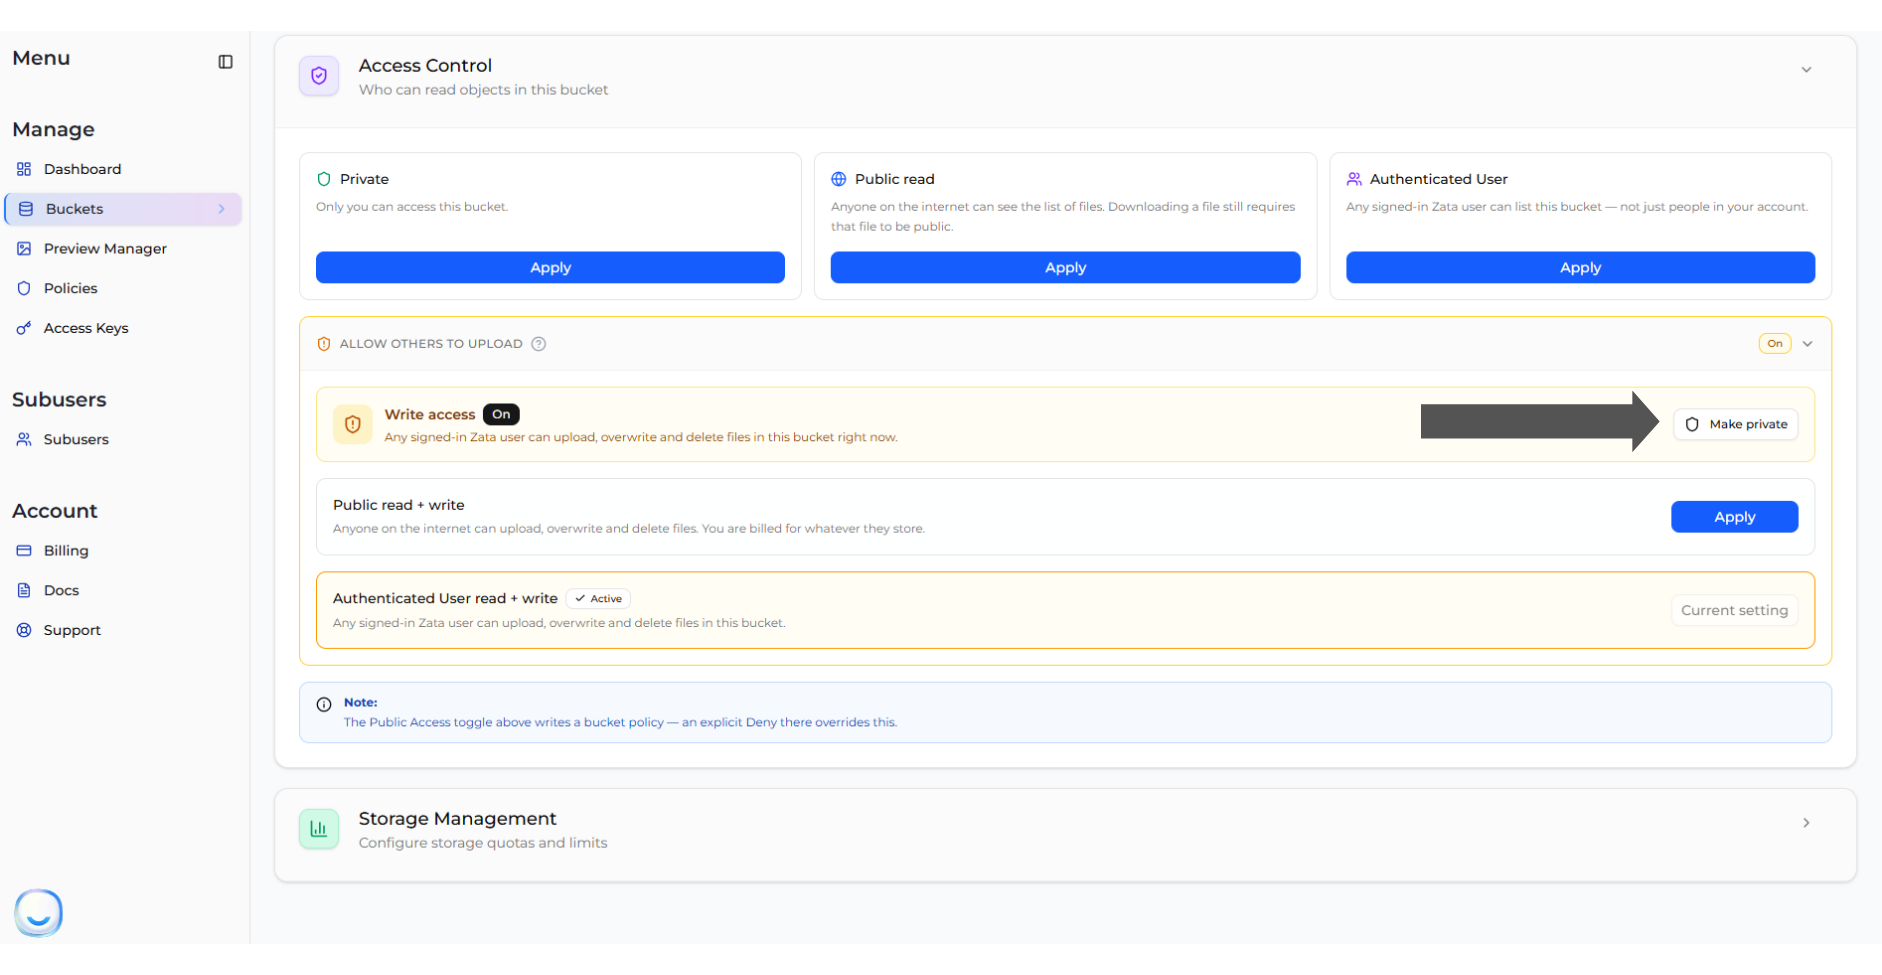Click the Storage Management heading
1882x975 pixels.
pos(457,819)
